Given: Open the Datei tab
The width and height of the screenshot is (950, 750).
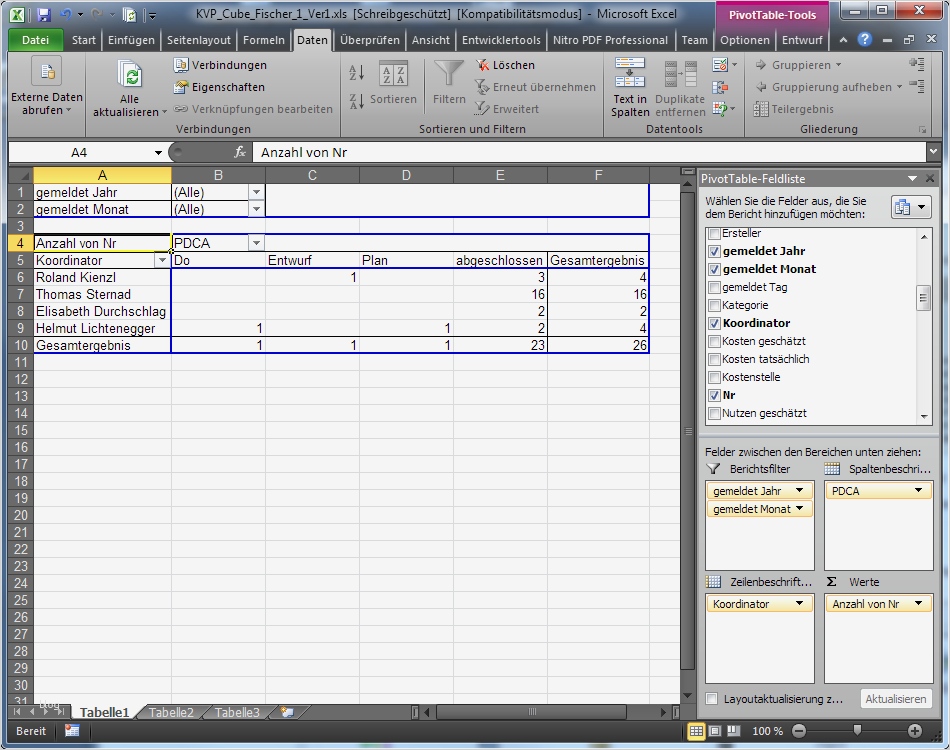Looking at the screenshot, I should [x=35, y=40].
